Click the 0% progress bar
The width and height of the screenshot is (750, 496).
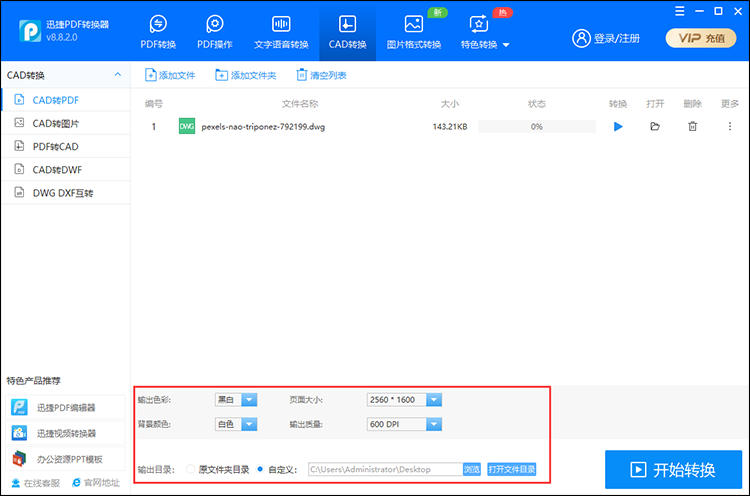[537, 127]
